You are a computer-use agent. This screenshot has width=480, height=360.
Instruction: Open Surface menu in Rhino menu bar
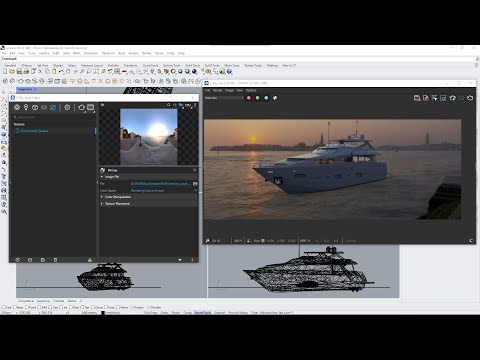click(x=44, y=53)
